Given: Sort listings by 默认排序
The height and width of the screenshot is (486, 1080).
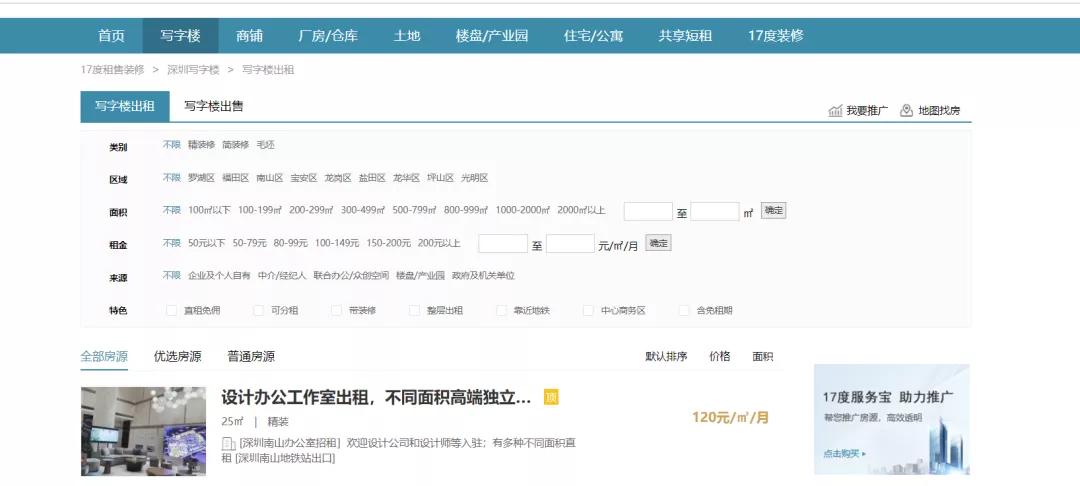Looking at the screenshot, I should point(666,357).
